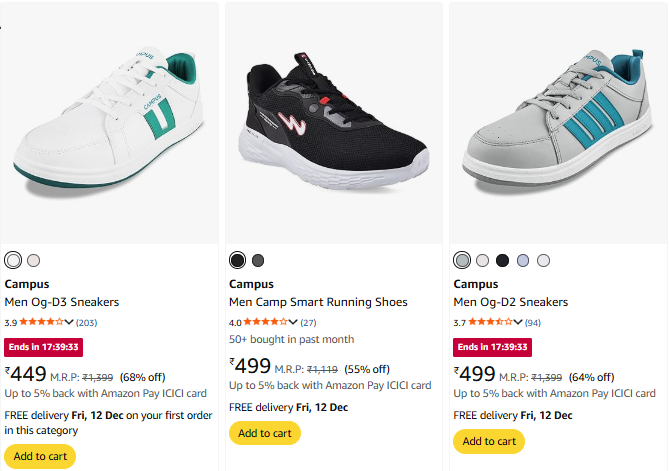
Task: Add Men Og-D3 Sneakers to cart
Action: pos(40,456)
